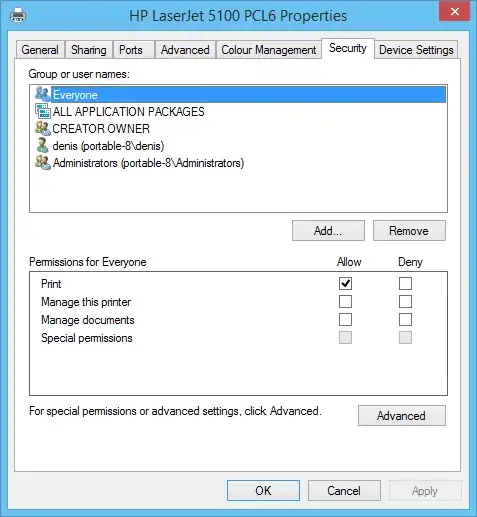Click the Manage this printer label
Viewport: 477px width, 517px height.
[x=86, y=302]
